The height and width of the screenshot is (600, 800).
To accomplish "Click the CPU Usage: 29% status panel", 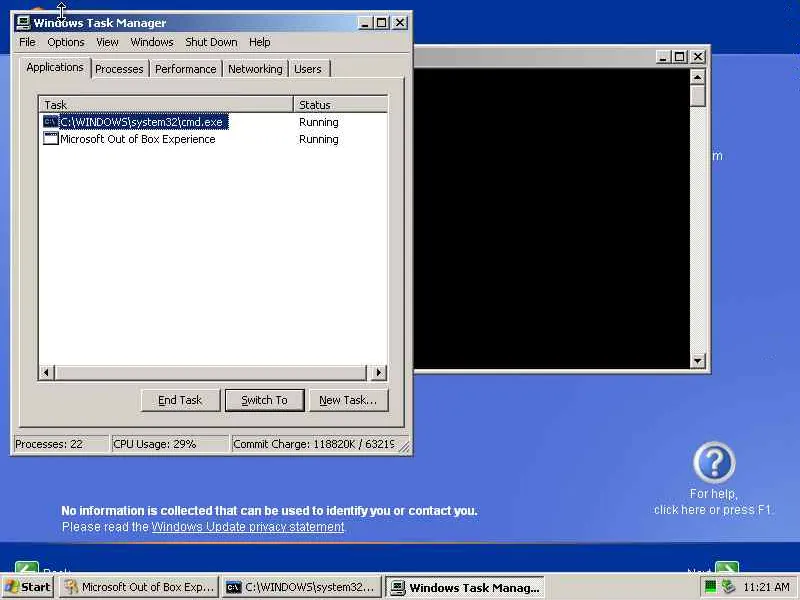I will [x=169, y=444].
